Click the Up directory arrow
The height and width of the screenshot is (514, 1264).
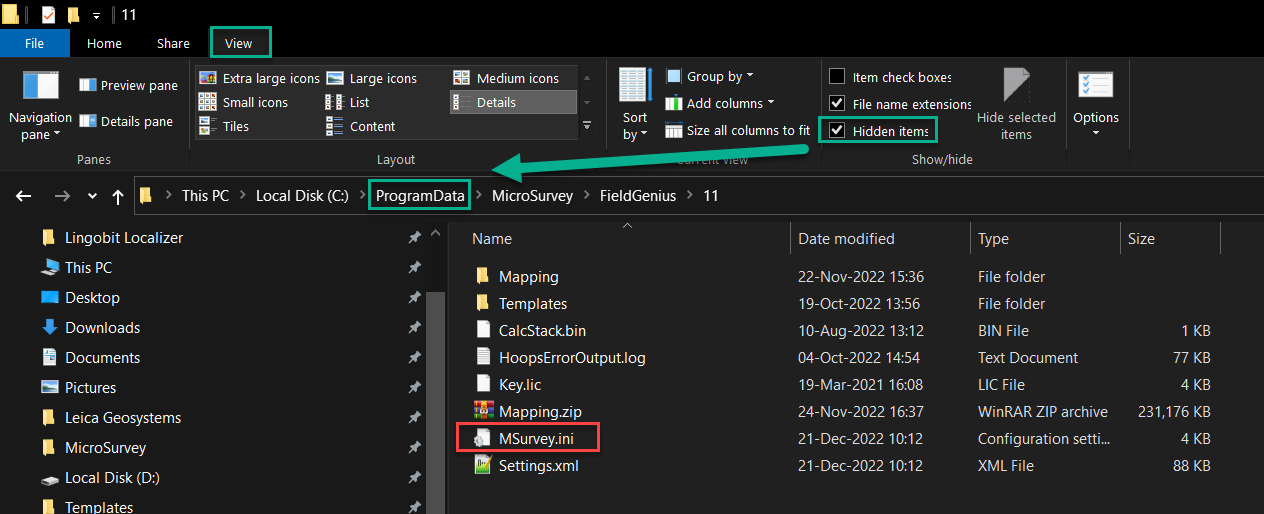pyautogui.click(x=118, y=196)
